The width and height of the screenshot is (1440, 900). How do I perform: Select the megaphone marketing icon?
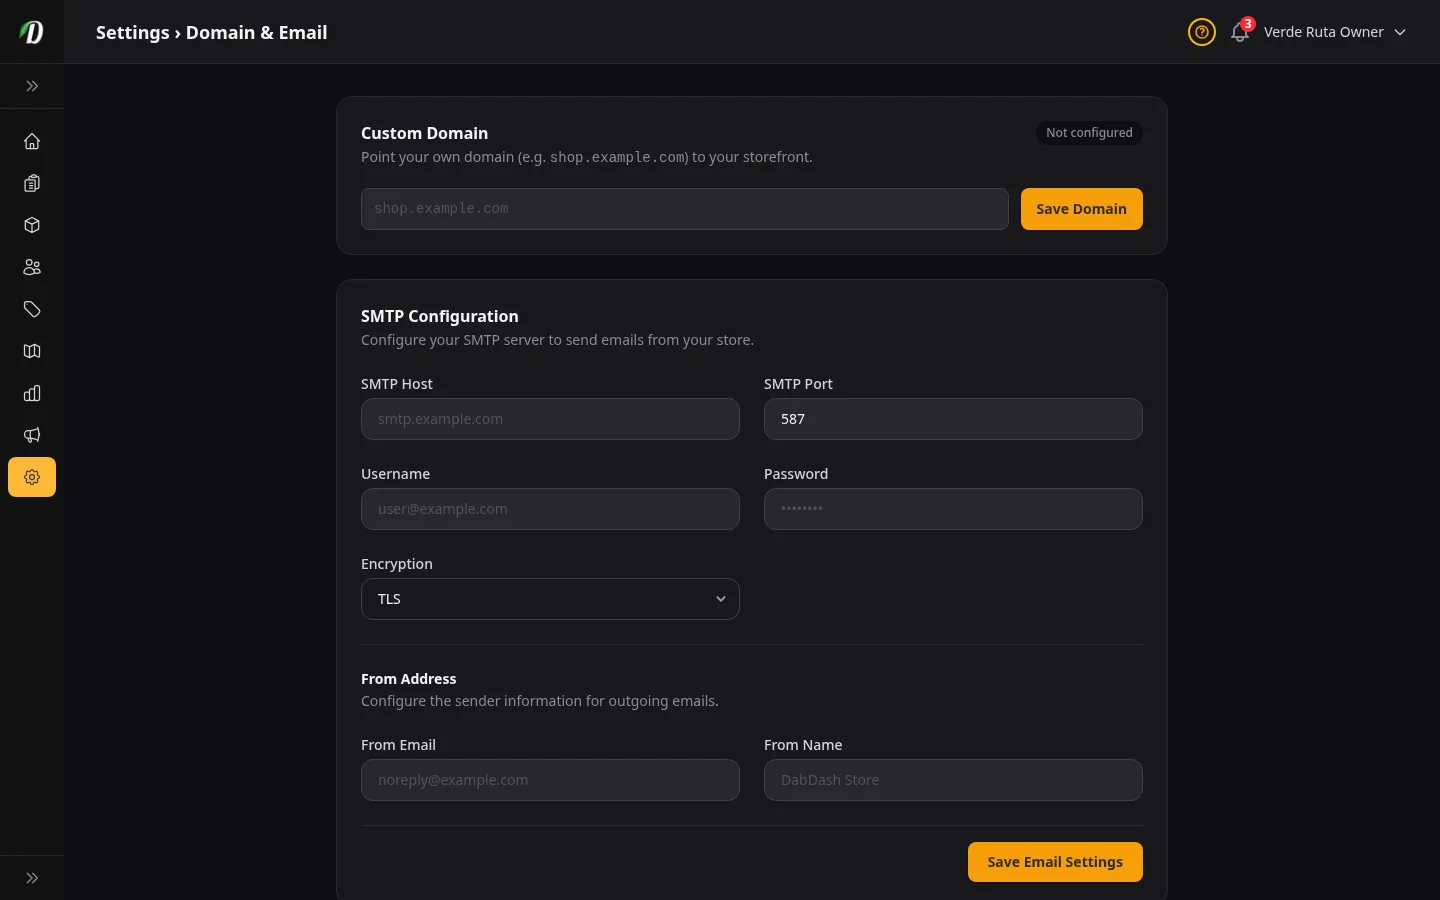click(x=32, y=435)
